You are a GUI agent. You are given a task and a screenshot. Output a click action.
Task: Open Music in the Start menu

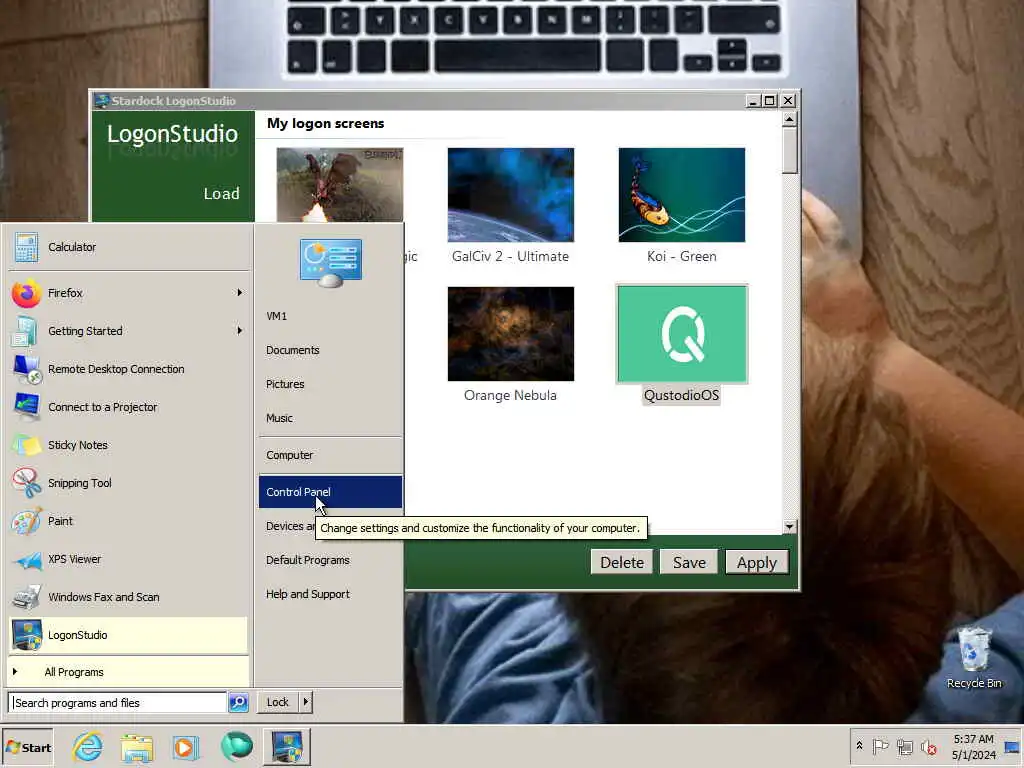click(x=330, y=418)
